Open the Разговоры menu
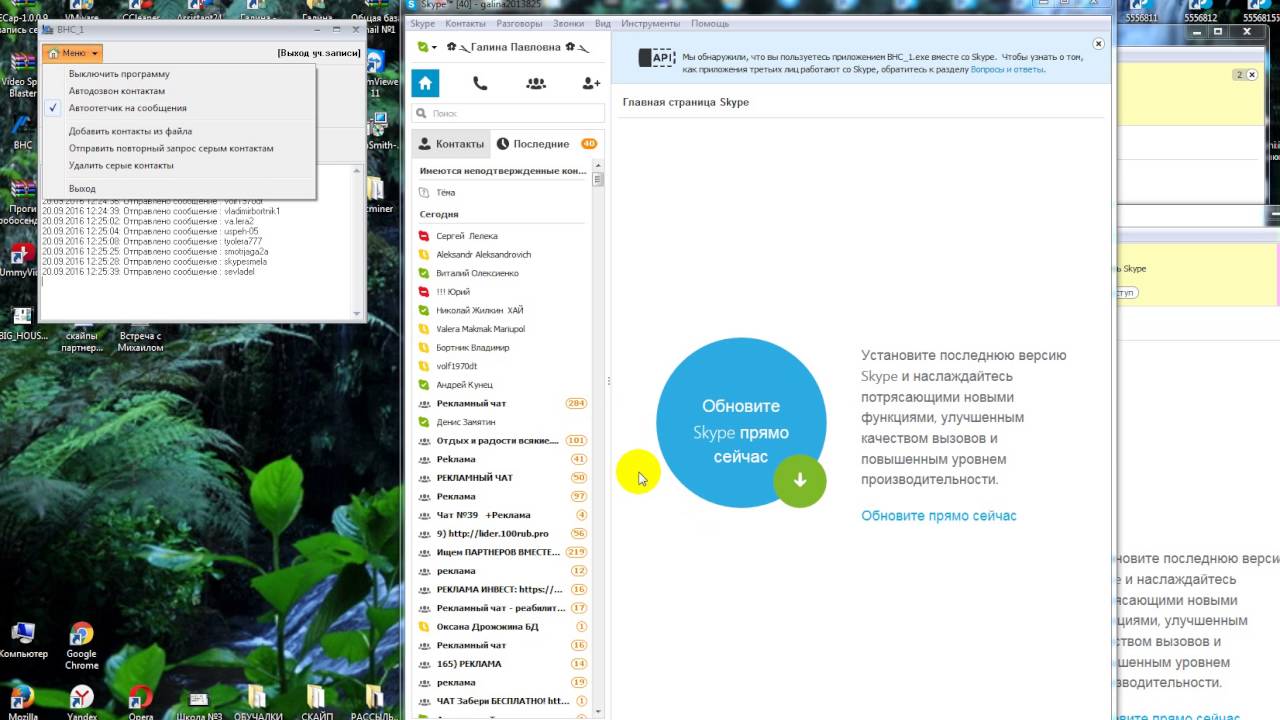1280x720 pixels. click(519, 23)
